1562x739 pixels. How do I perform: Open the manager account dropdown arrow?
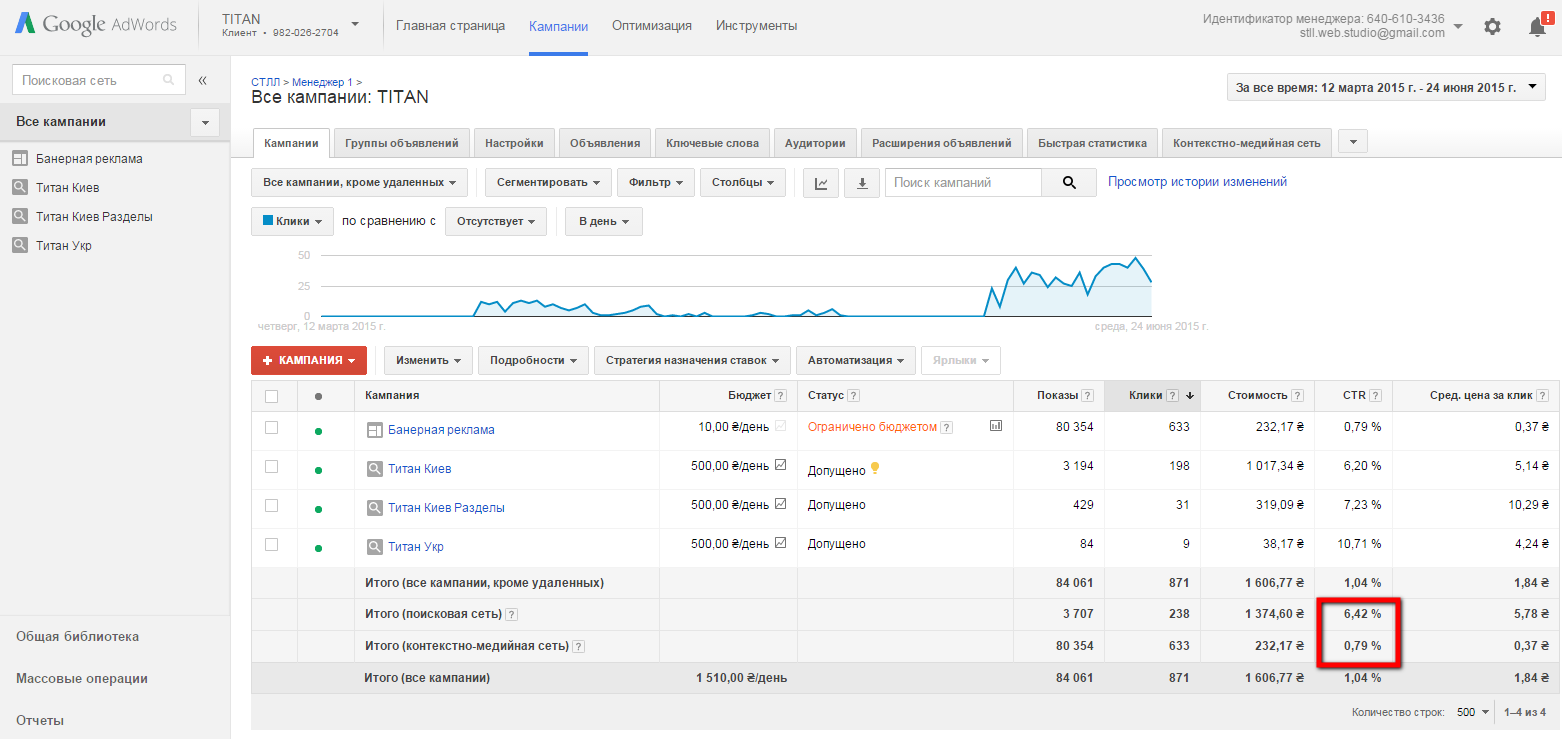point(1458,26)
